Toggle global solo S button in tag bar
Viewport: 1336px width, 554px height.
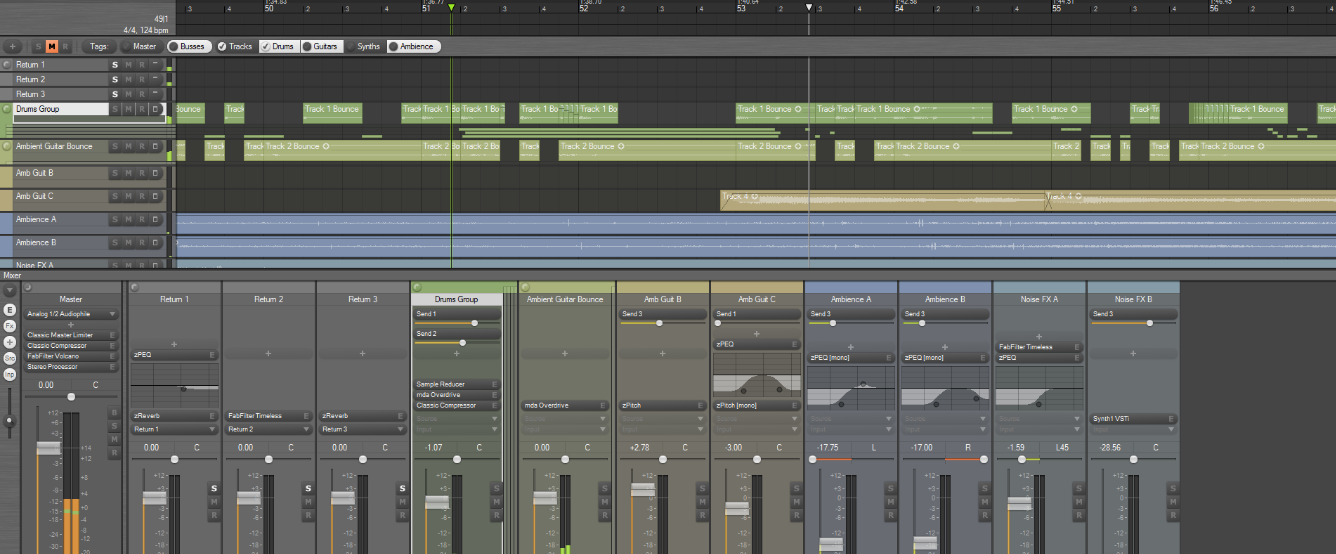(x=39, y=46)
